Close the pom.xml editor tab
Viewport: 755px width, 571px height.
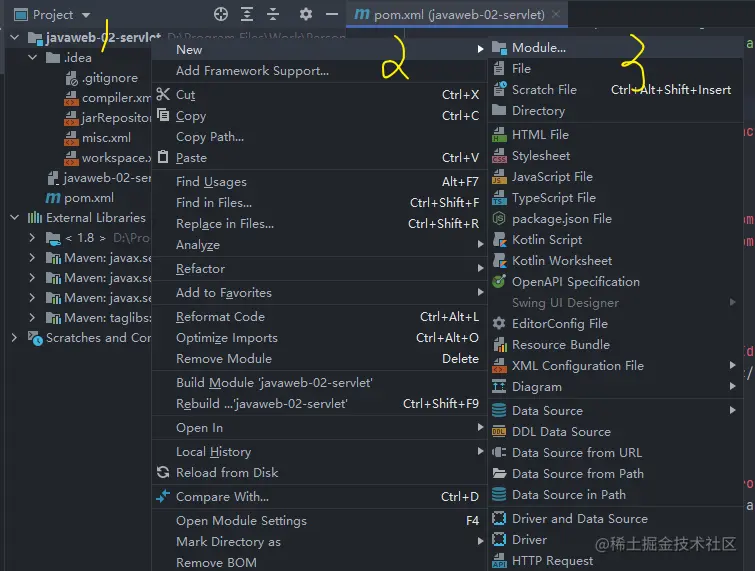click(x=556, y=14)
